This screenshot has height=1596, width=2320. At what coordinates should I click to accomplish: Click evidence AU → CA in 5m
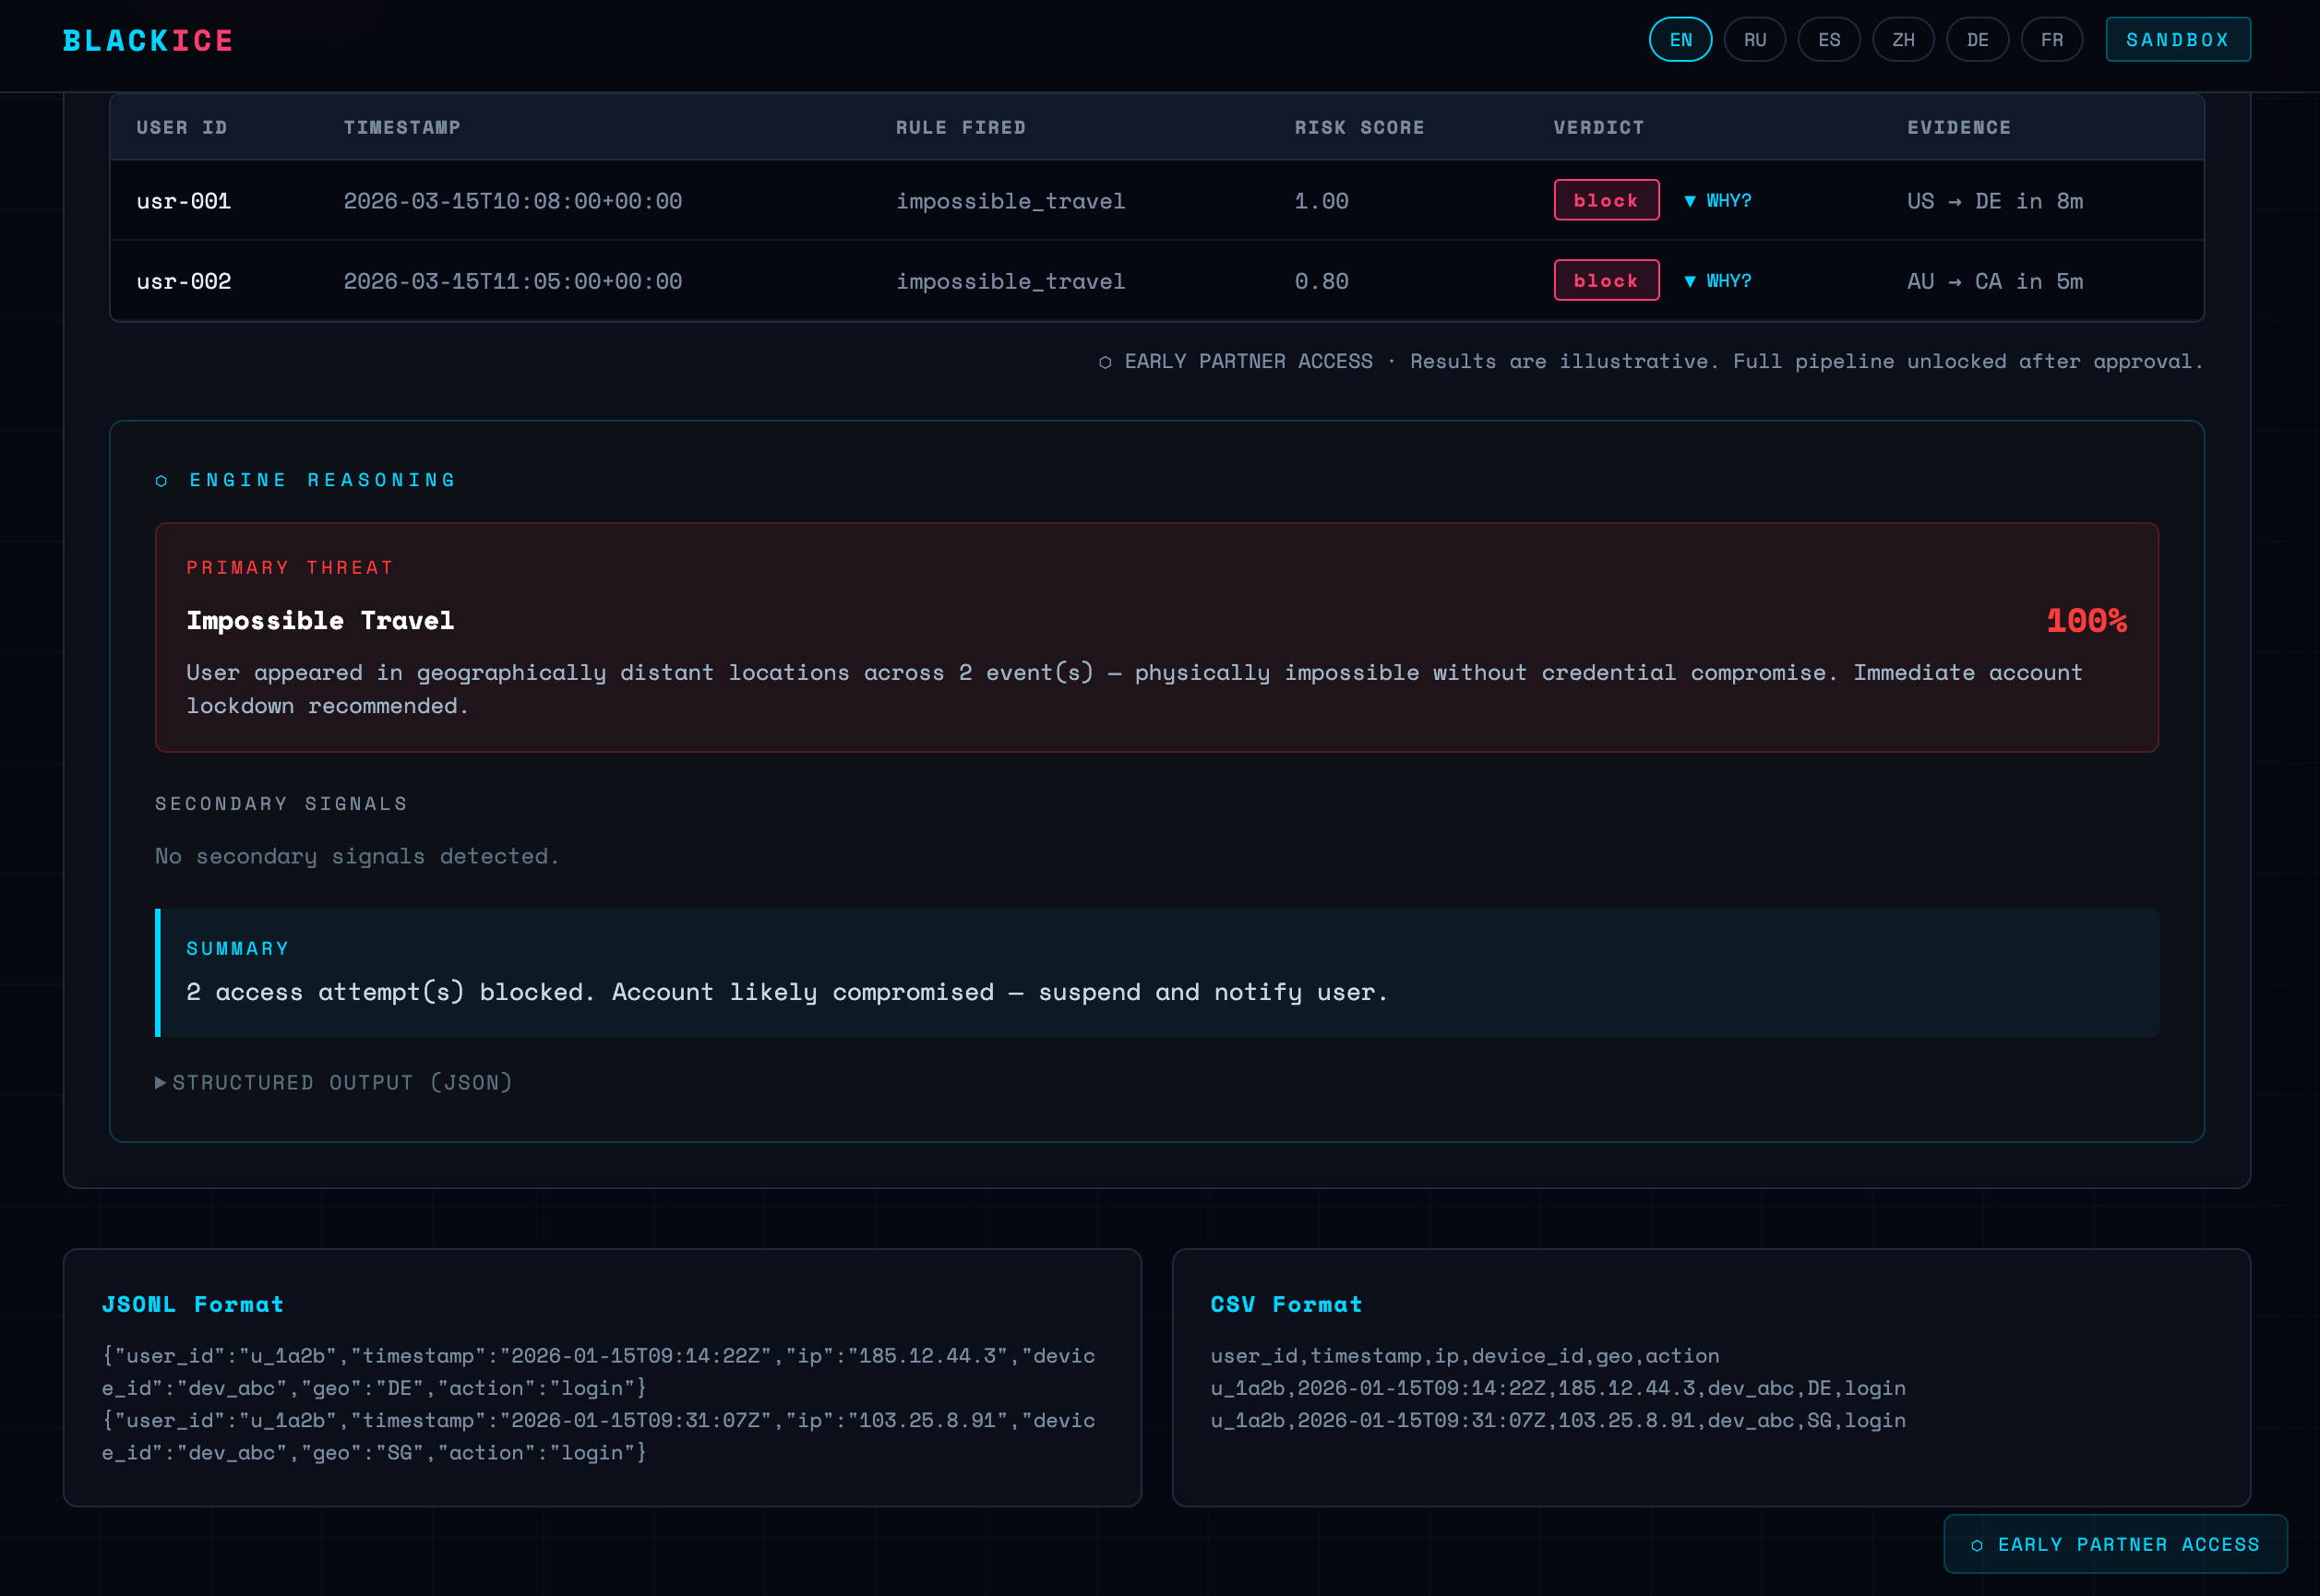coord(1995,282)
